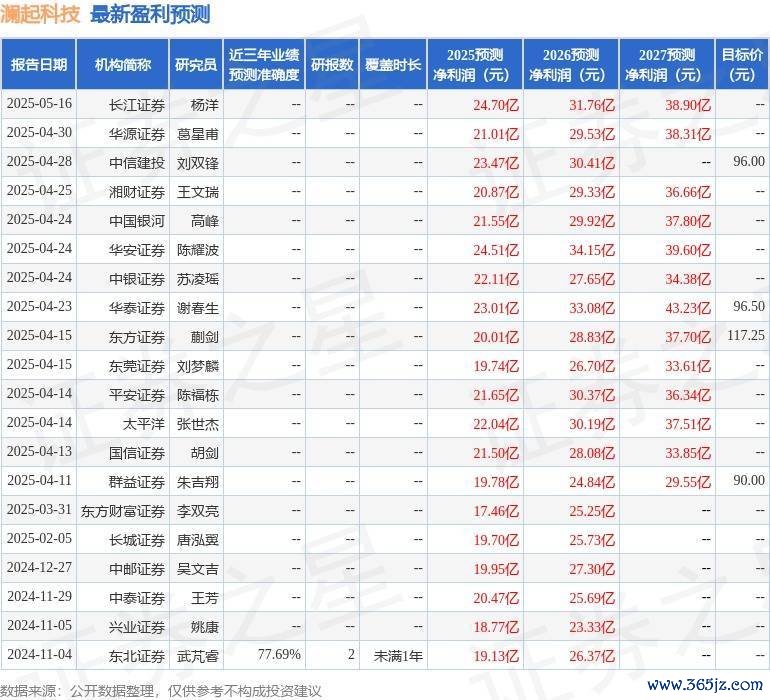The image size is (770, 700).
Task: Click the 34.15亿 profit value
Action: (592, 250)
